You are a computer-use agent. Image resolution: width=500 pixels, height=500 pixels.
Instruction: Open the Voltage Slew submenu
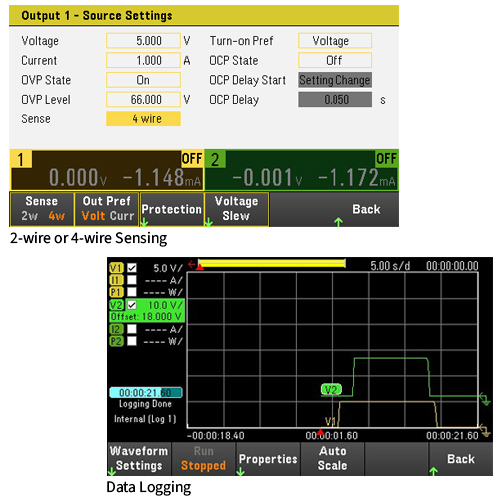click(x=236, y=209)
